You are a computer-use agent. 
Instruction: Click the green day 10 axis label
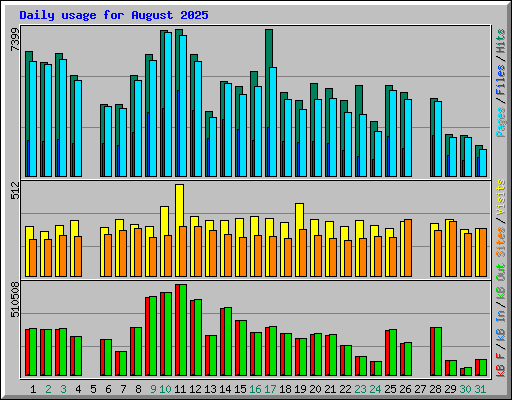(x=165, y=389)
